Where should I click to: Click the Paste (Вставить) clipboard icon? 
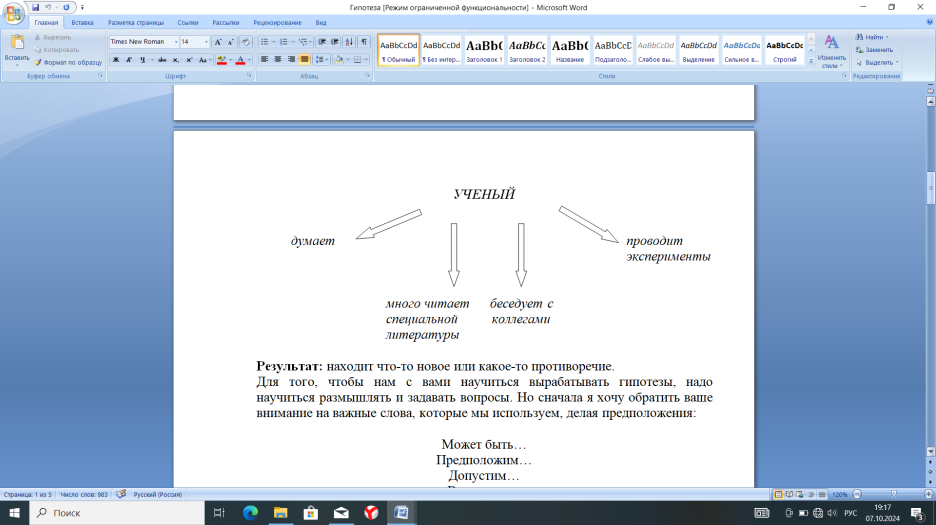[x=17, y=43]
